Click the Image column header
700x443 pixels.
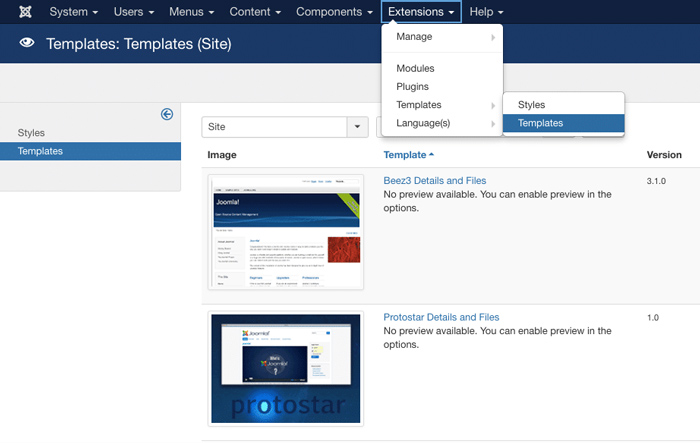222,155
